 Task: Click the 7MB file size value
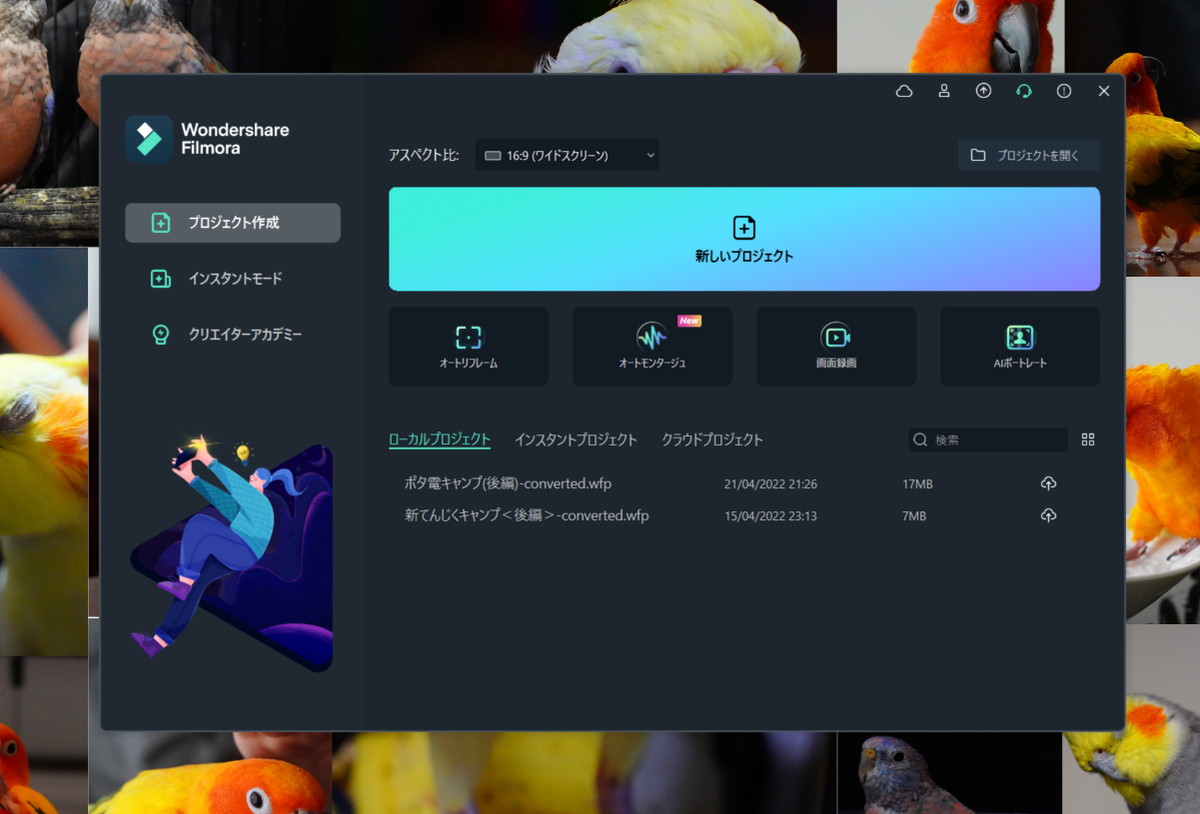(x=914, y=517)
